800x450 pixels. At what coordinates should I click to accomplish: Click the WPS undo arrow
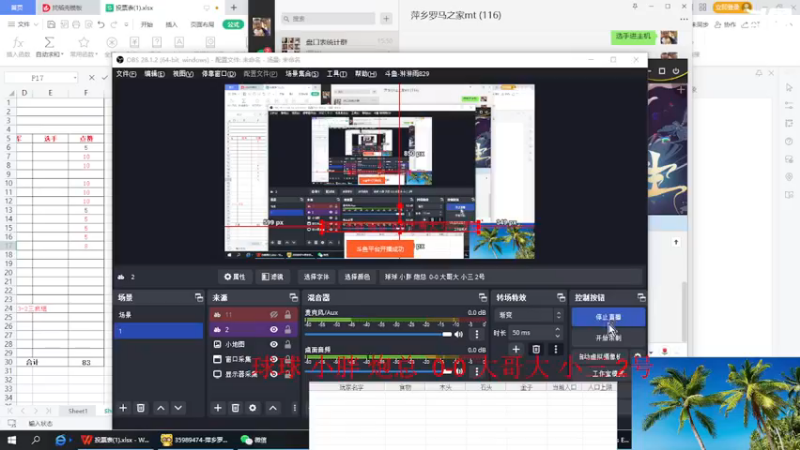101,24
